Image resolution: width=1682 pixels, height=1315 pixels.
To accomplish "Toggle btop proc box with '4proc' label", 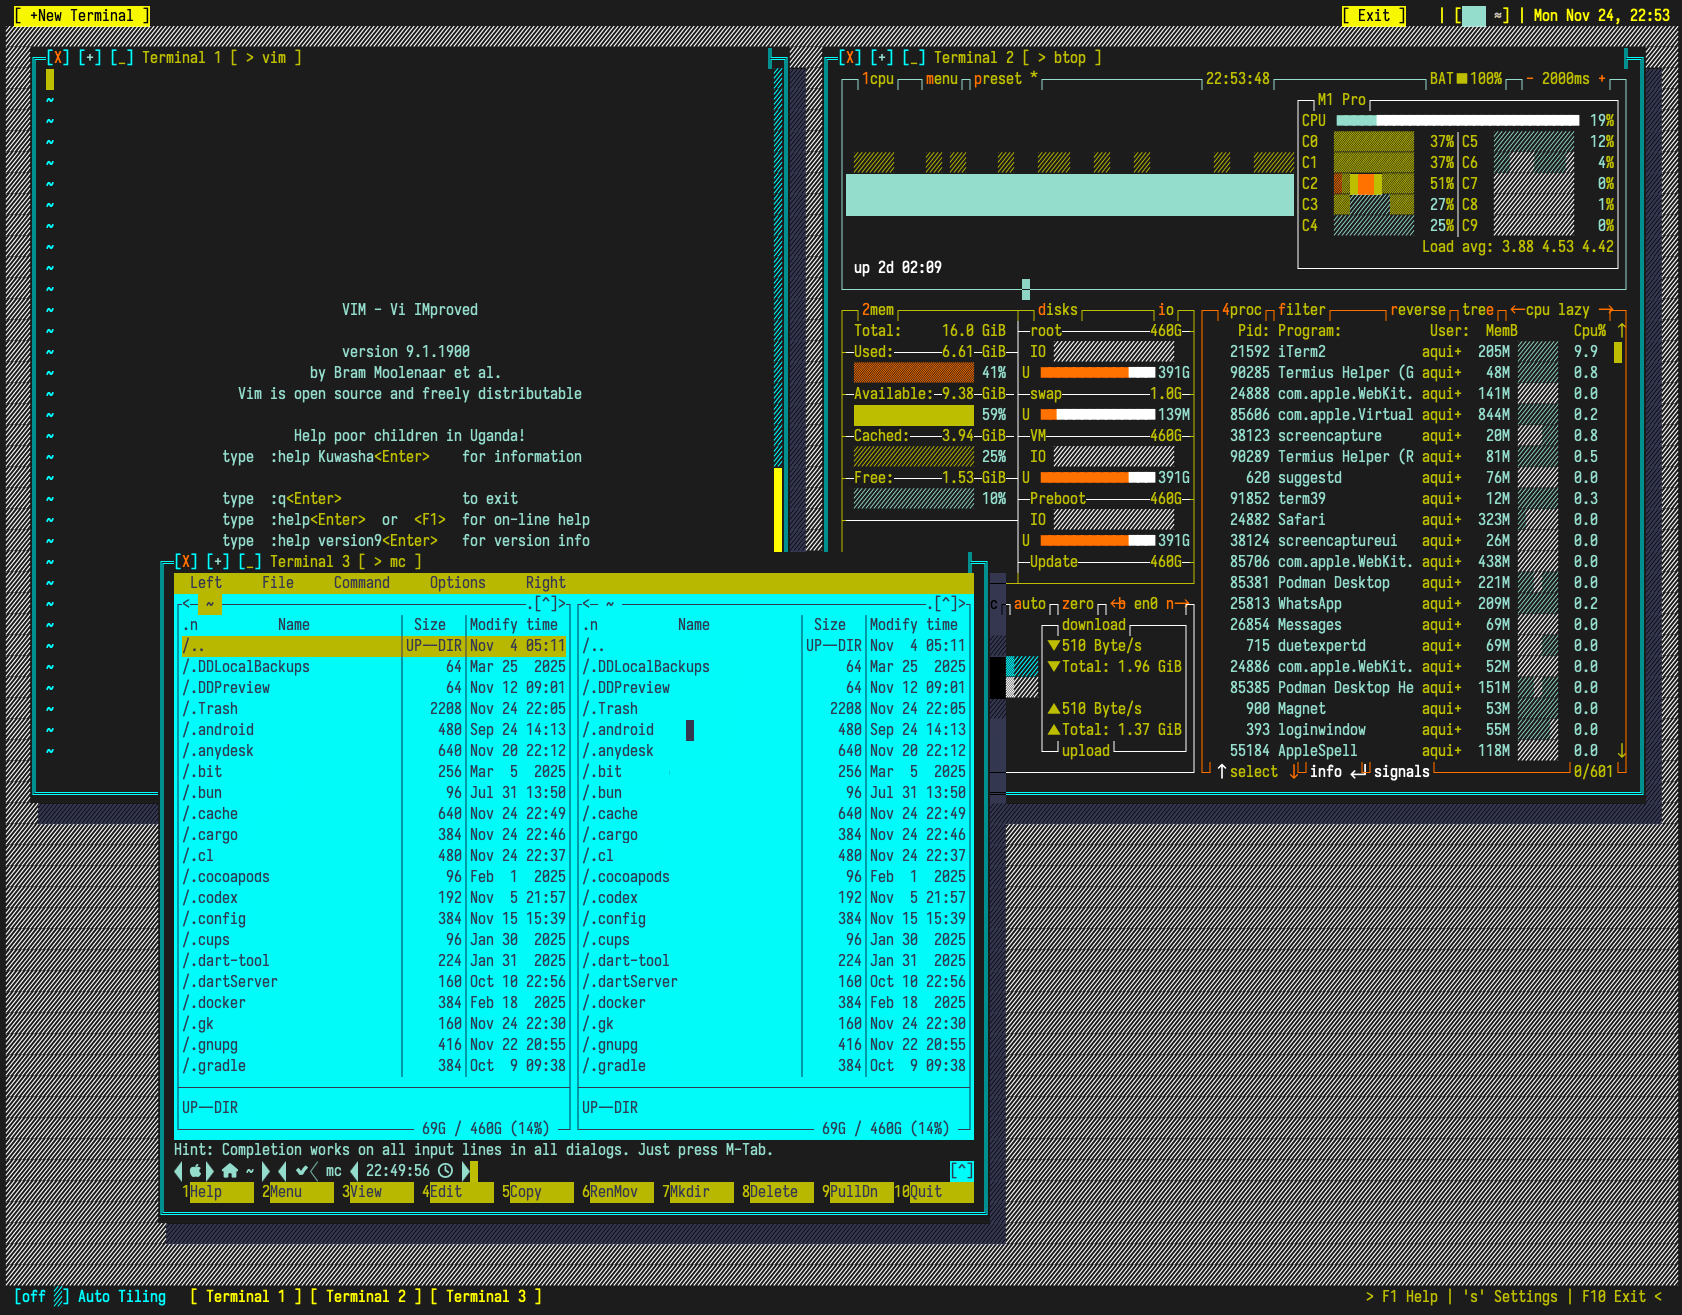I will point(1242,310).
